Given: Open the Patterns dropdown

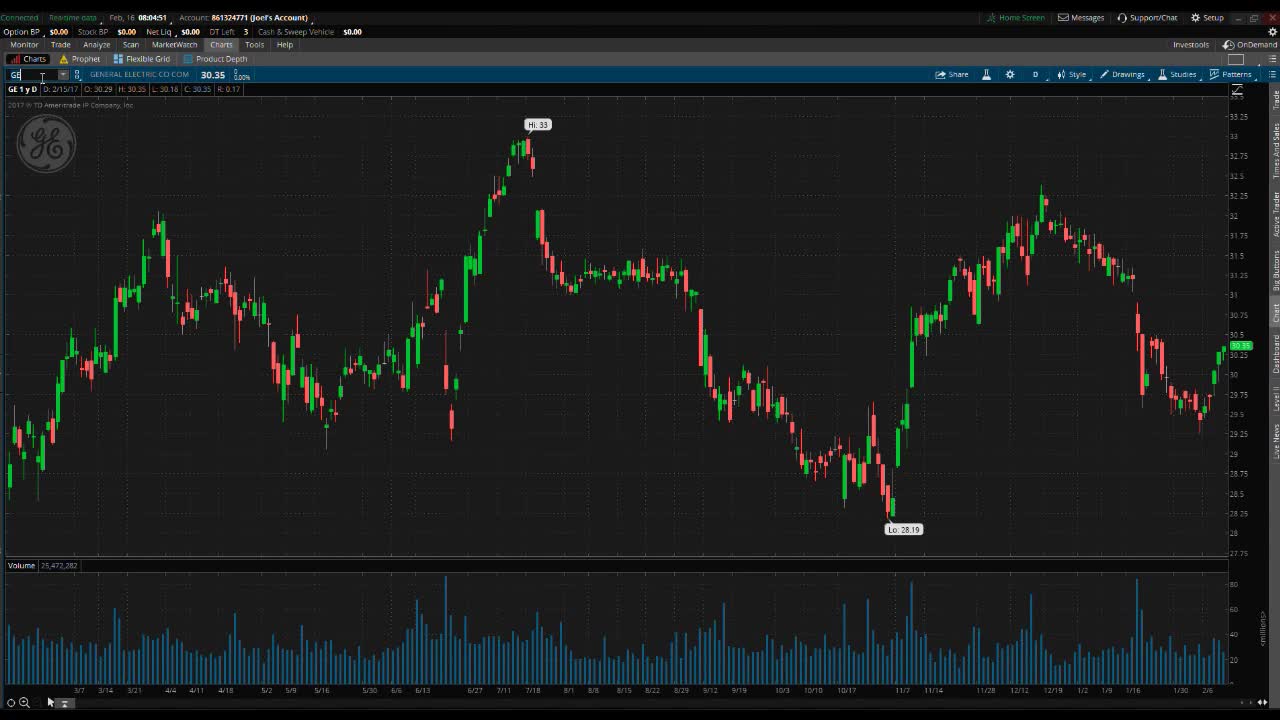Looking at the screenshot, I should pos(1231,75).
